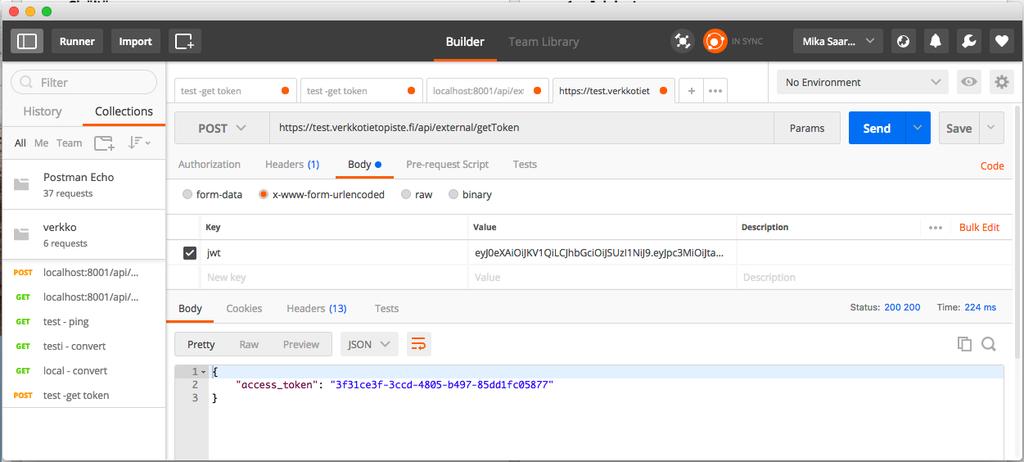The height and width of the screenshot is (462, 1024).
Task: Open the Save button dropdown arrow
Action: pyautogui.click(x=991, y=128)
